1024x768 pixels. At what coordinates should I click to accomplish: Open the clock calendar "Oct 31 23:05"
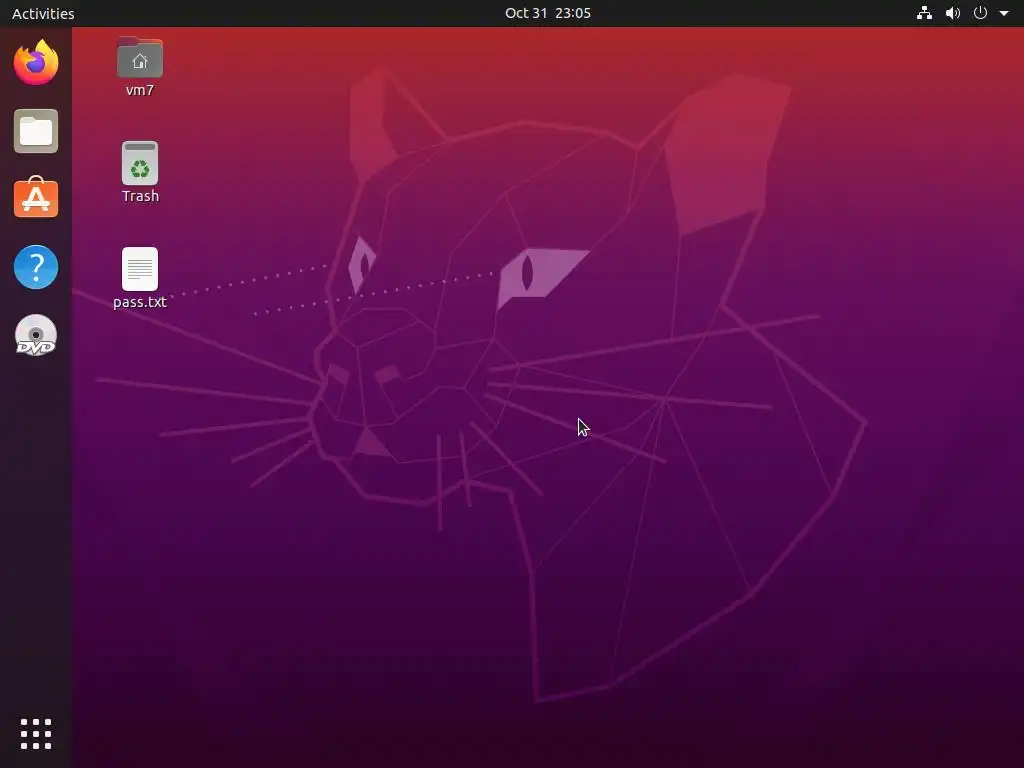tap(548, 13)
